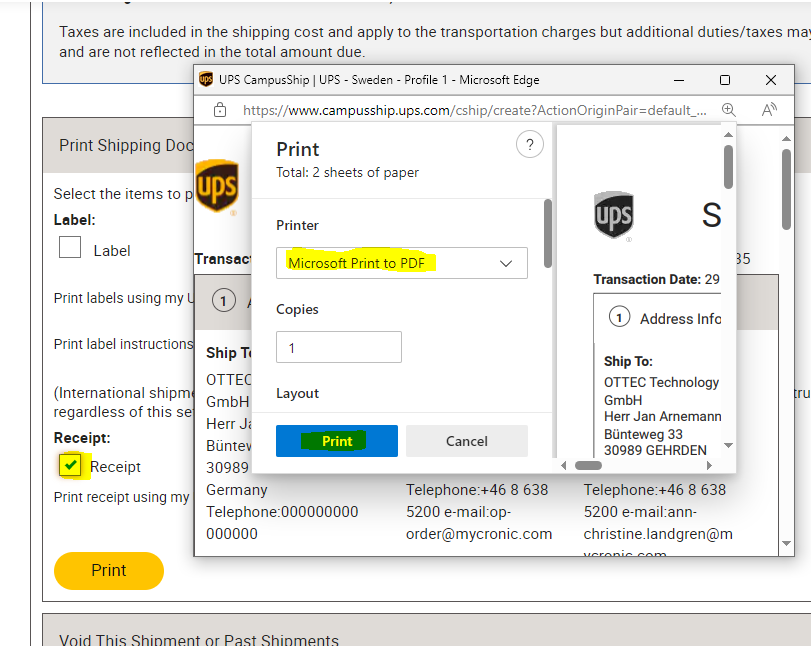
Task: Click the 'Address Info' heading in preview
Action: pos(680,319)
